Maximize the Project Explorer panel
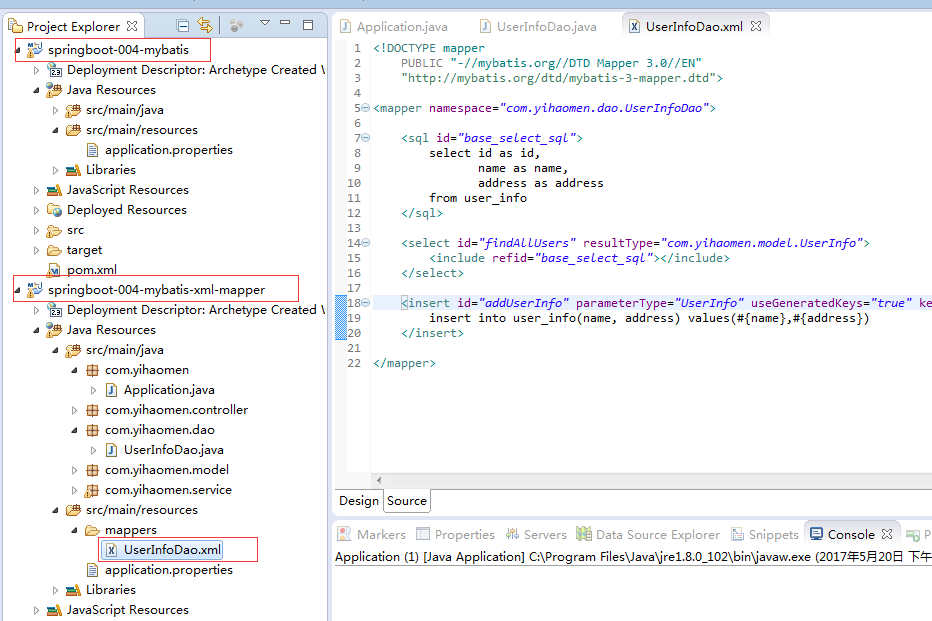Image resolution: width=932 pixels, height=621 pixels. click(x=308, y=25)
